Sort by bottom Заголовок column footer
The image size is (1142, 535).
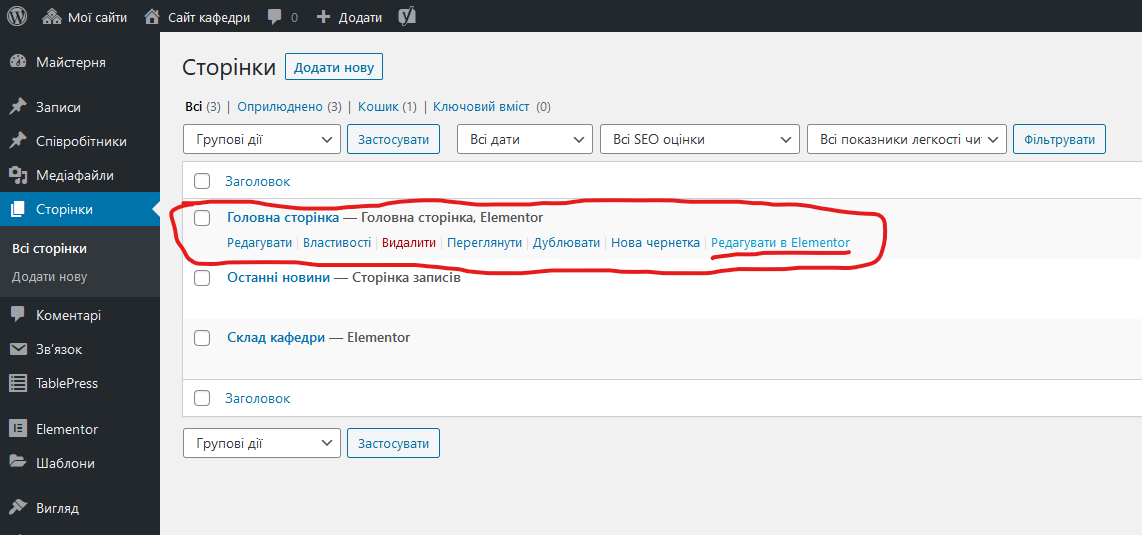click(257, 398)
